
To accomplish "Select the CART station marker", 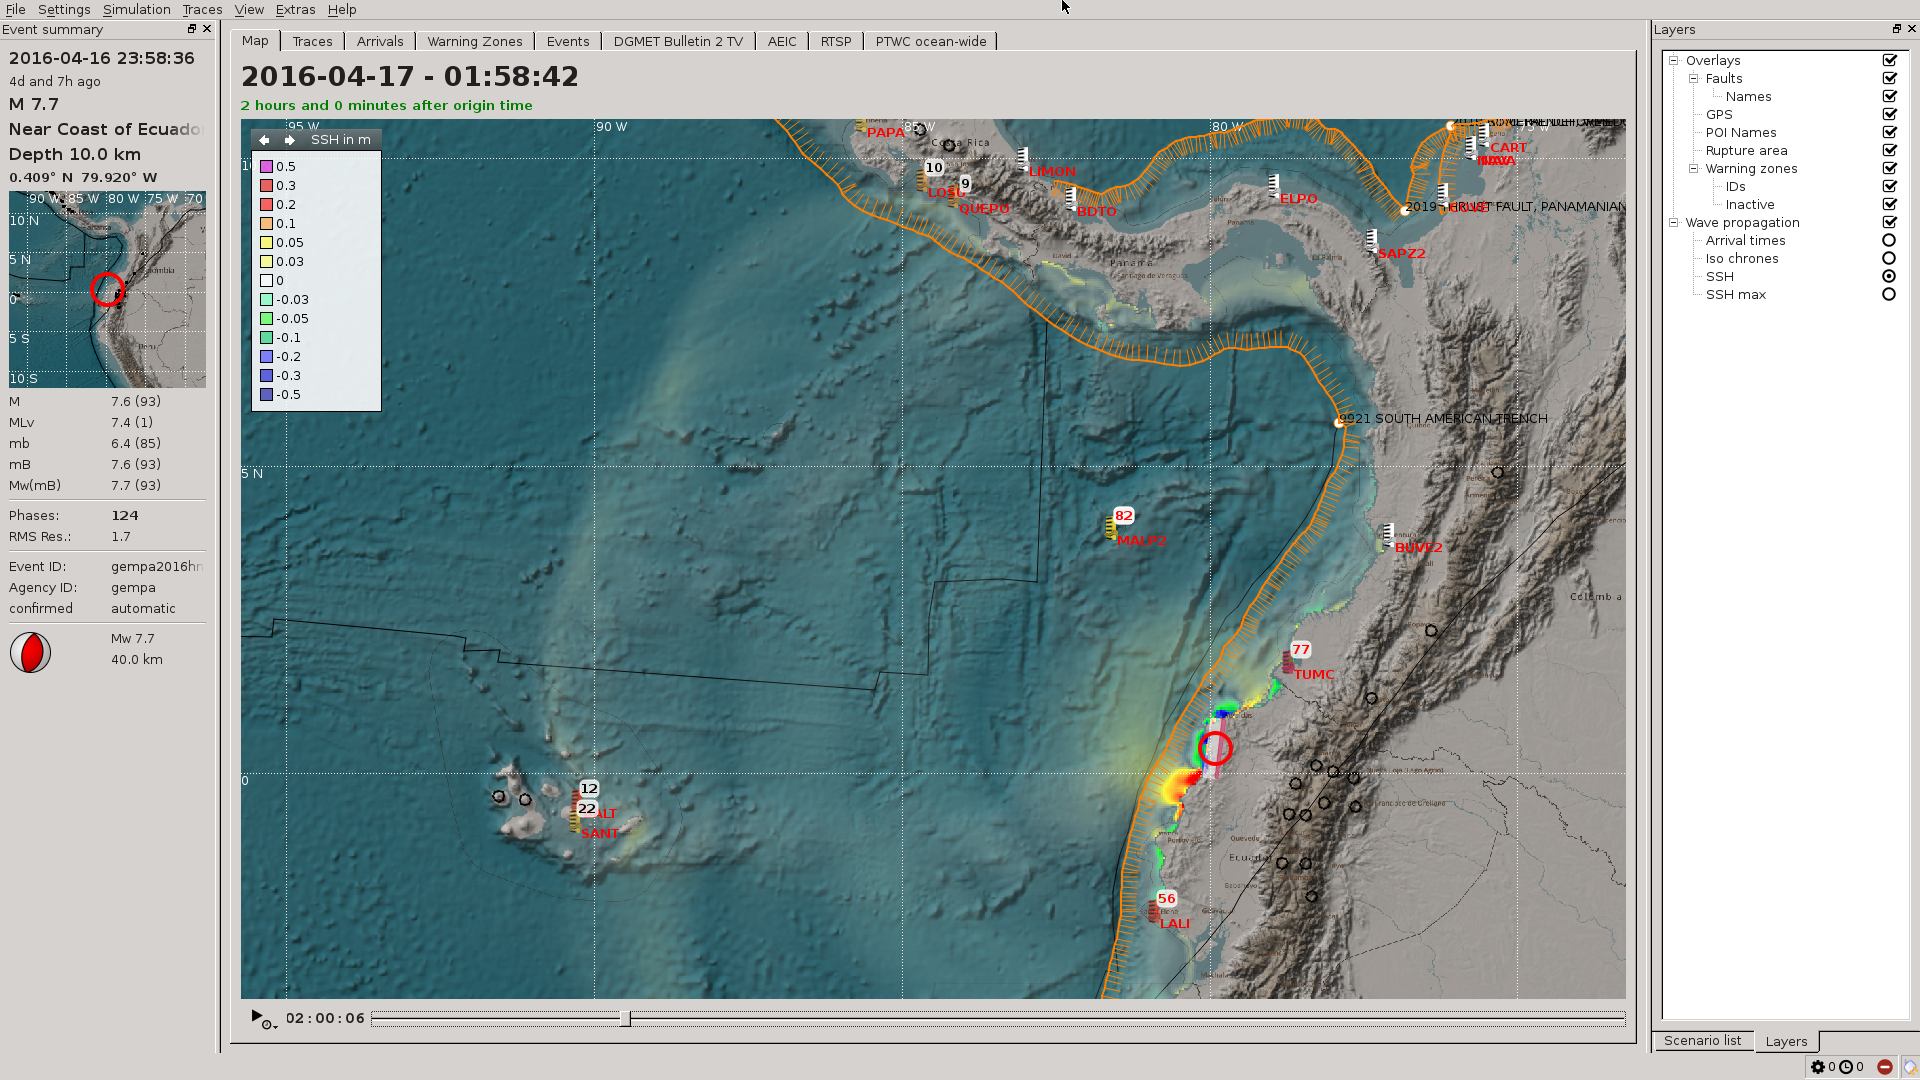I will (x=1484, y=135).
